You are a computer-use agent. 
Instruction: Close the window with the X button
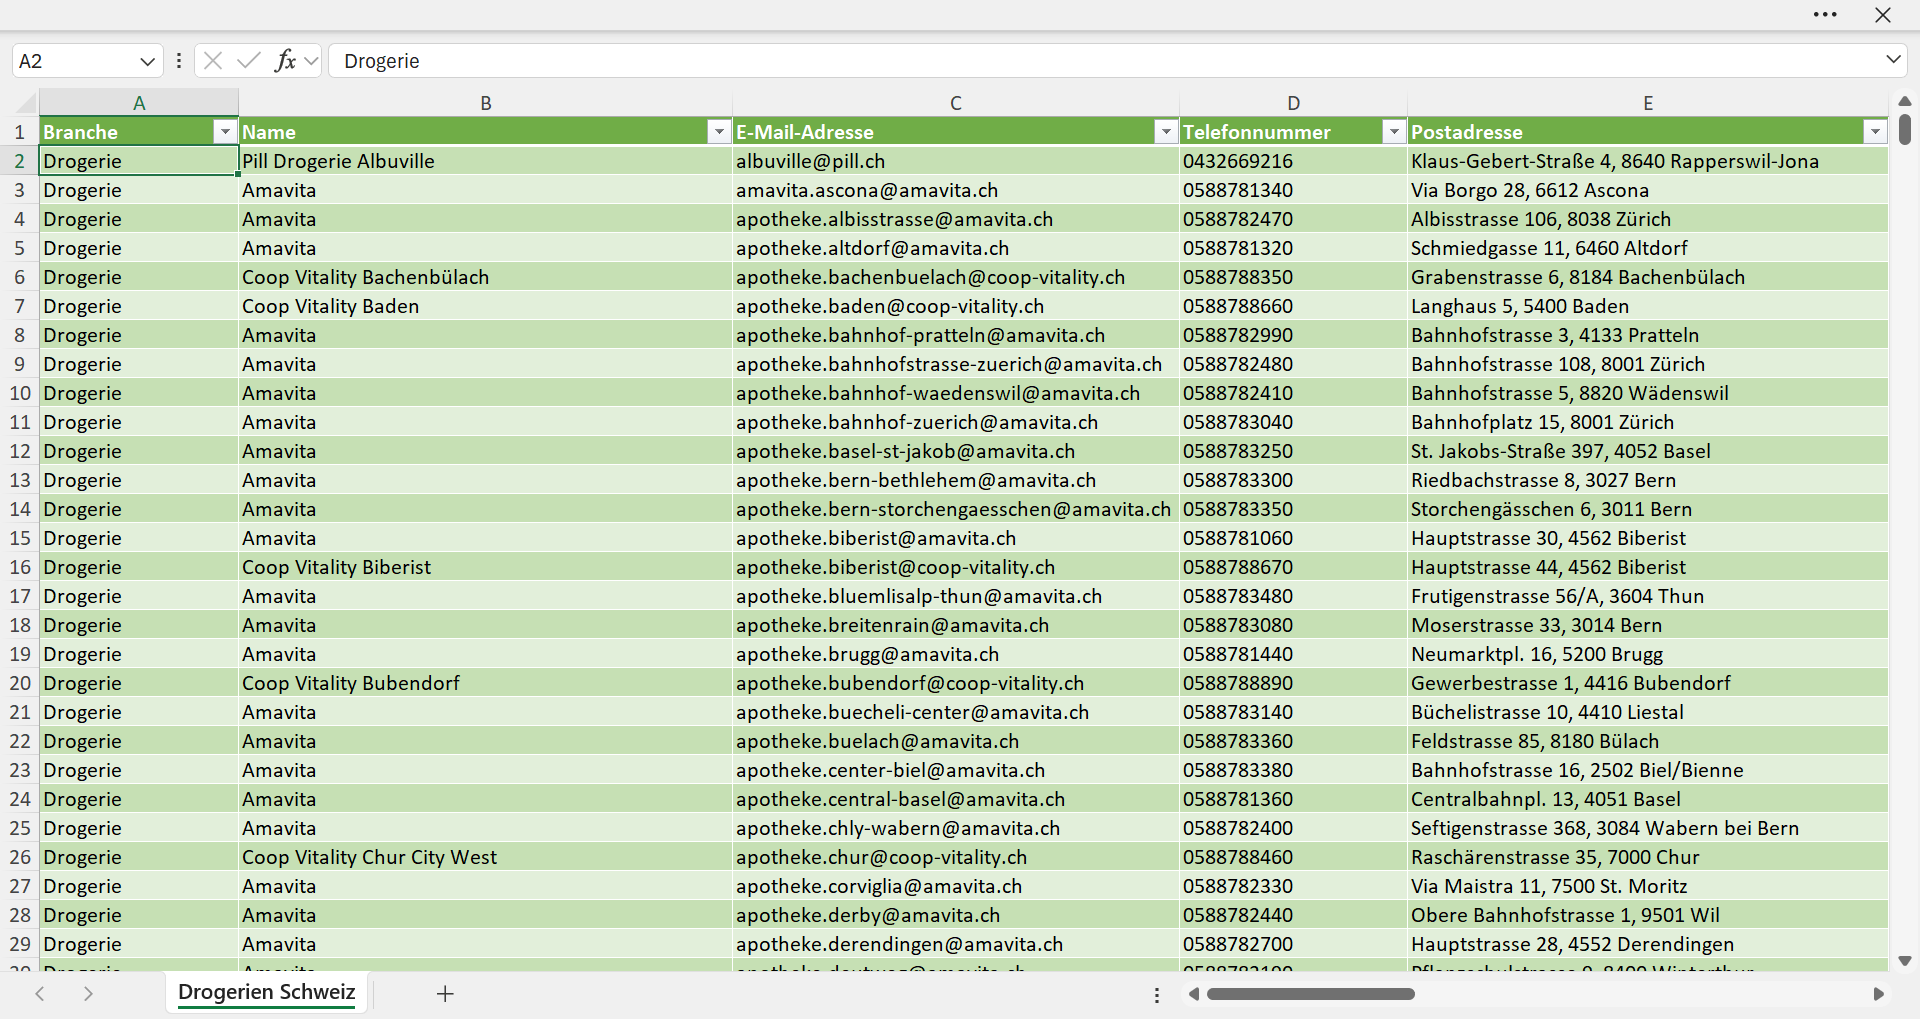[1883, 15]
